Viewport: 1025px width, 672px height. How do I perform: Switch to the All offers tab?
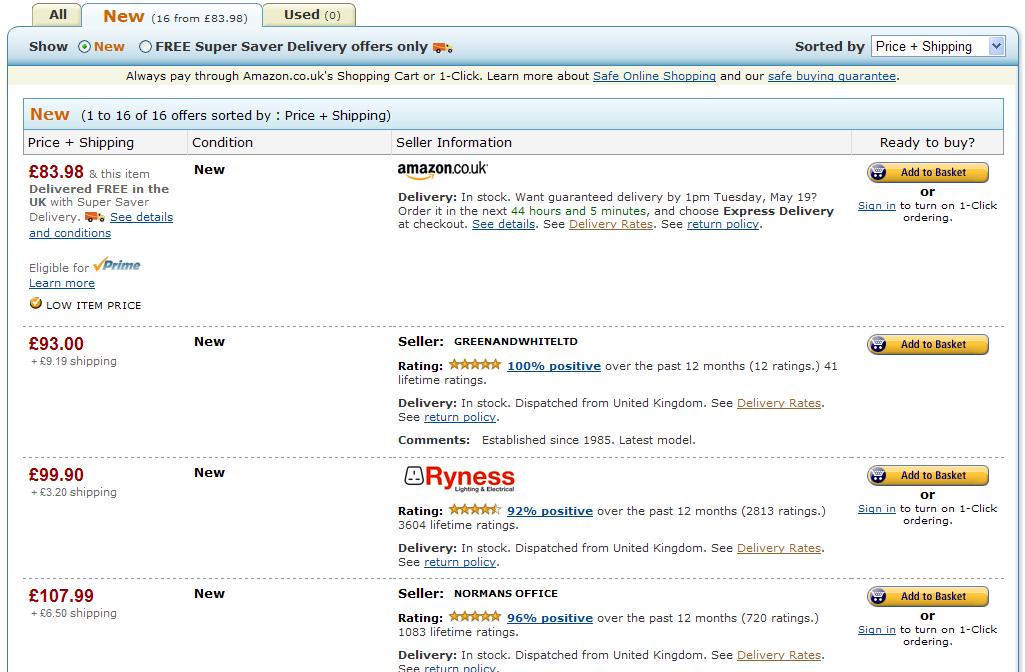(58, 14)
